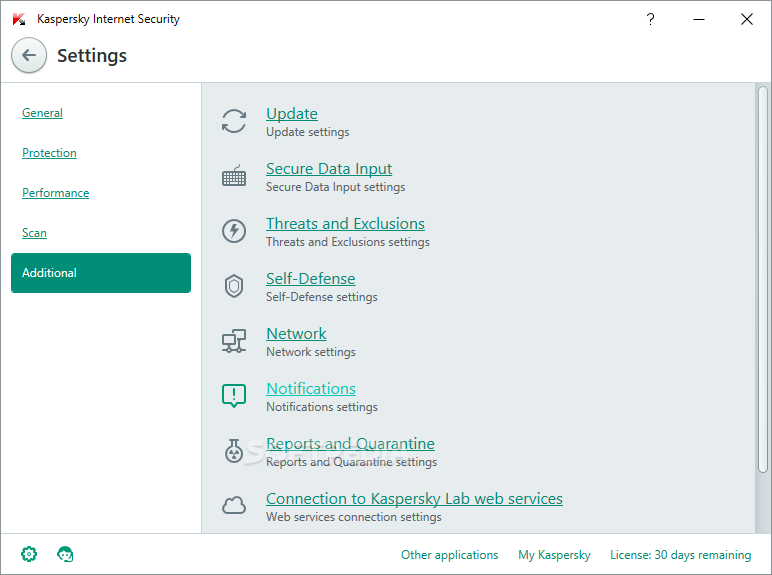This screenshot has height=575, width=772.
Task: Switch to the Protection settings tab
Action: [49, 153]
